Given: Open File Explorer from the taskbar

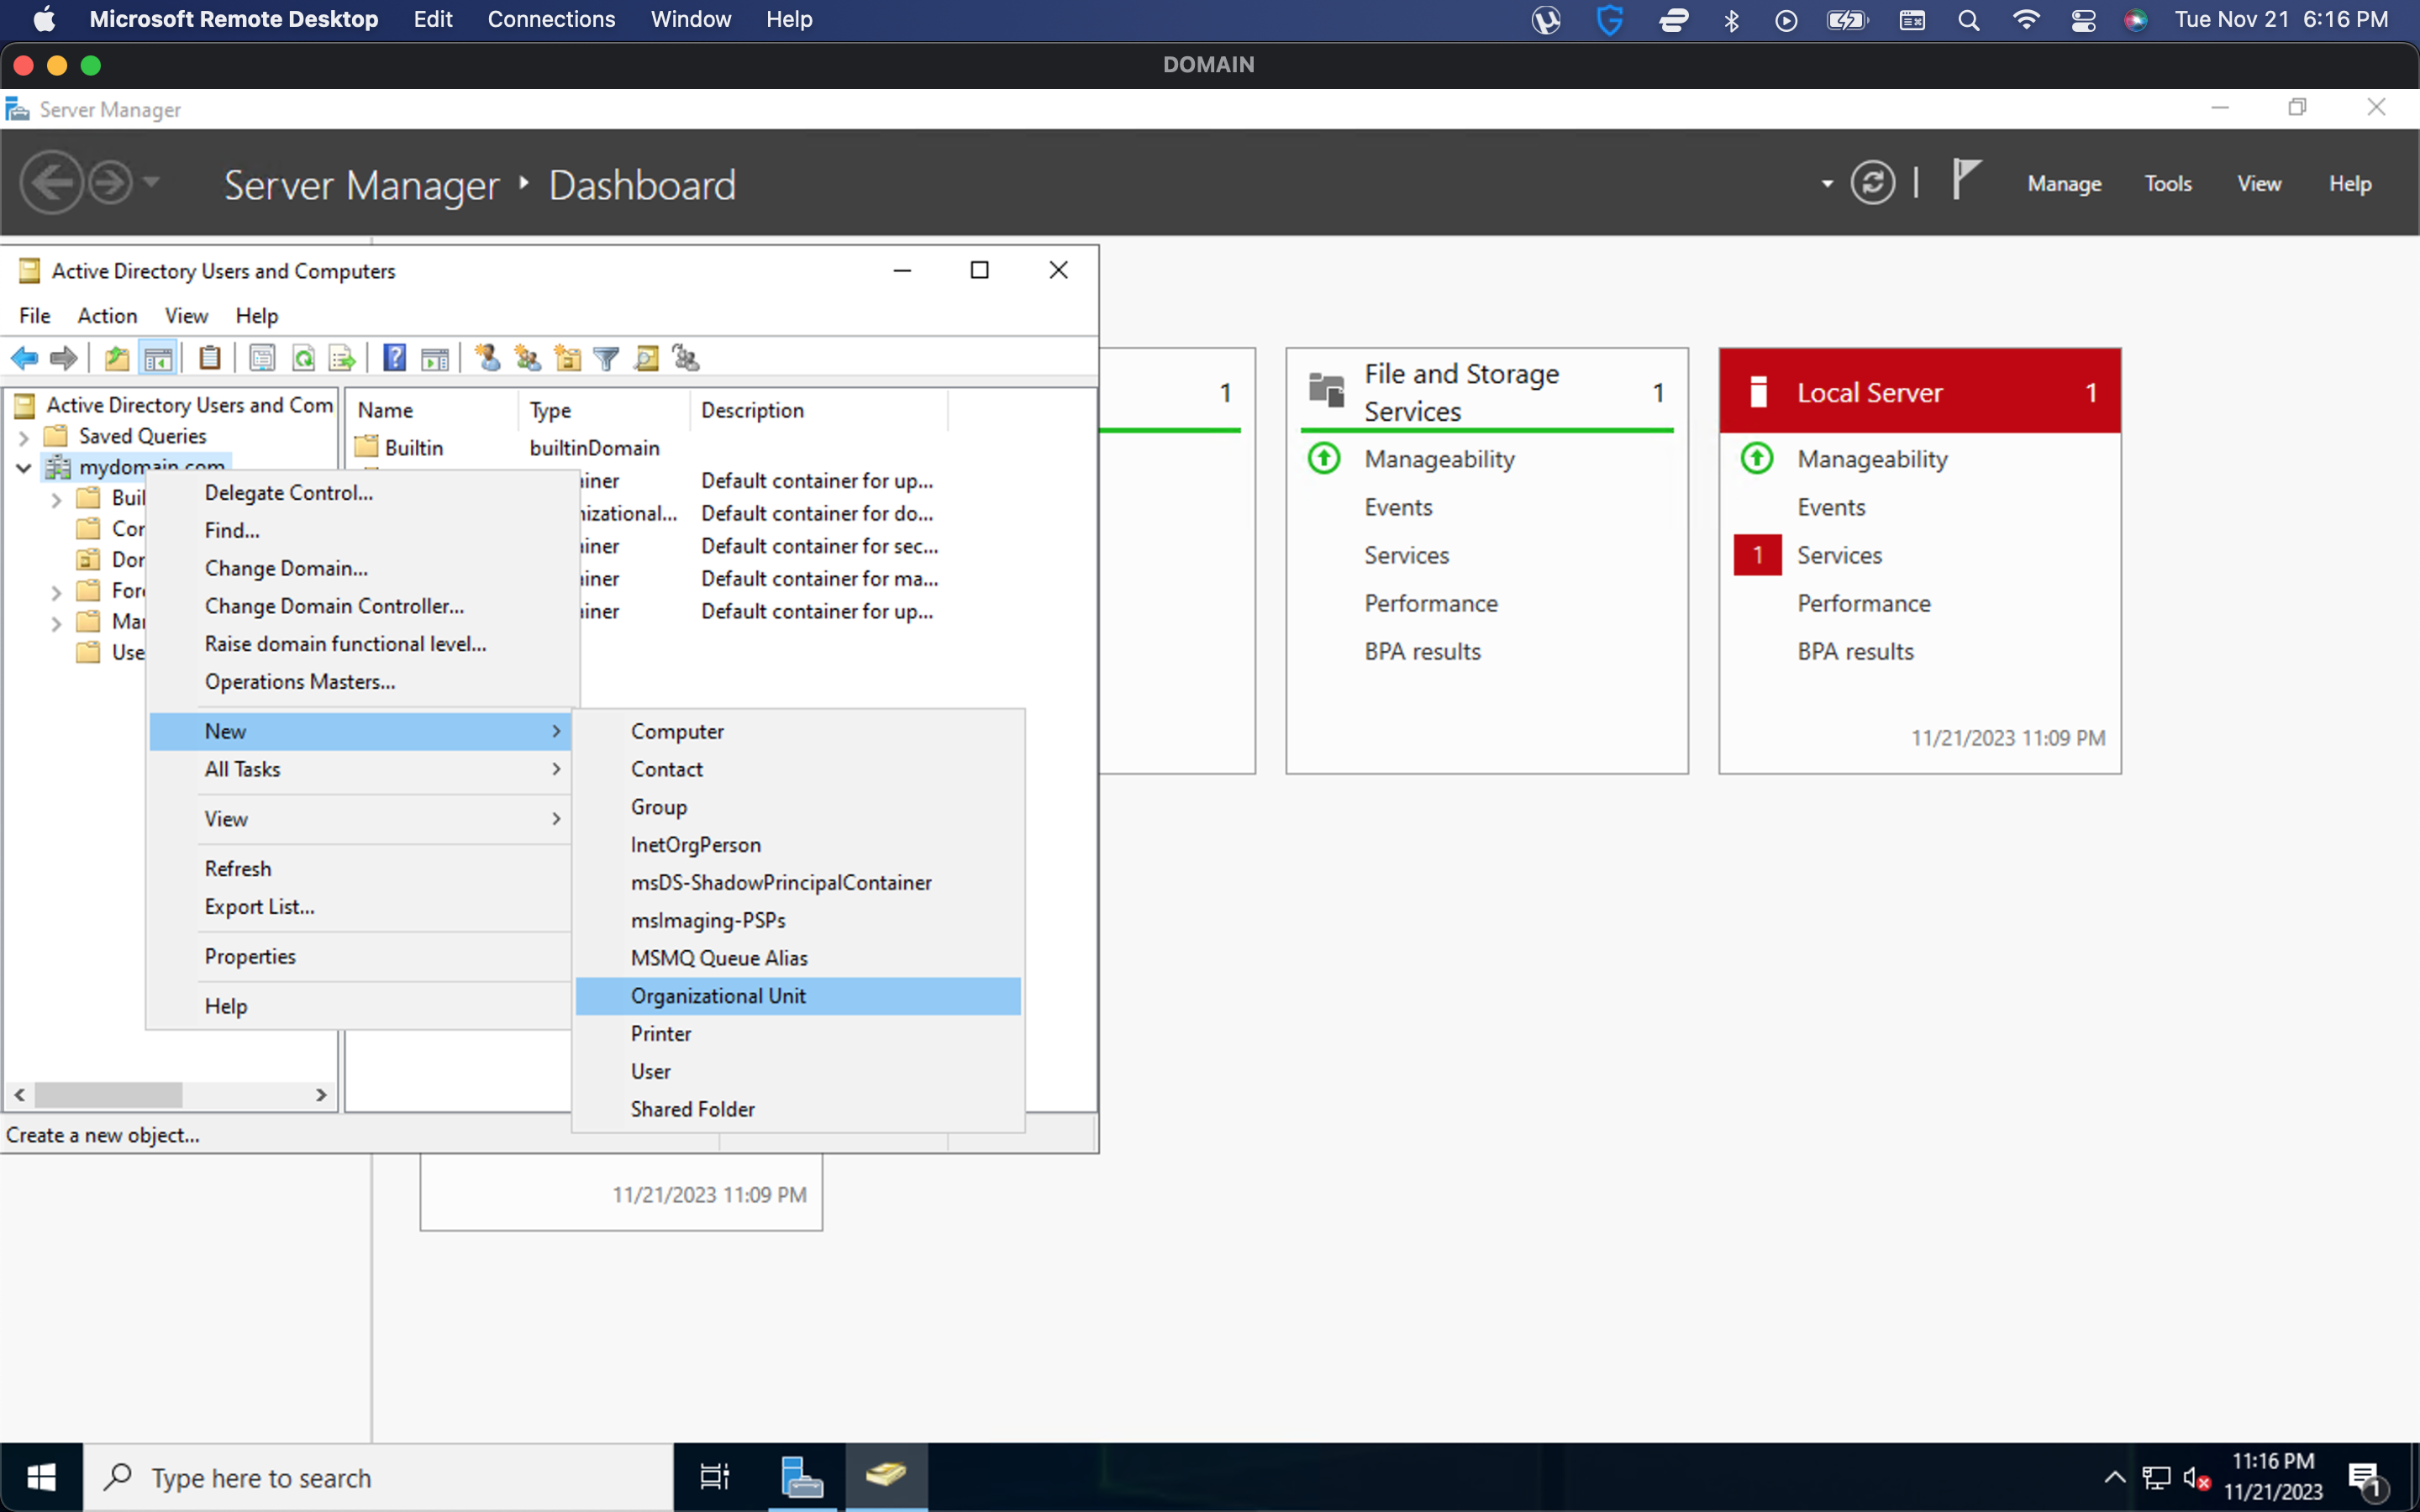Looking at the screenshot, I should click(800, 1476).
